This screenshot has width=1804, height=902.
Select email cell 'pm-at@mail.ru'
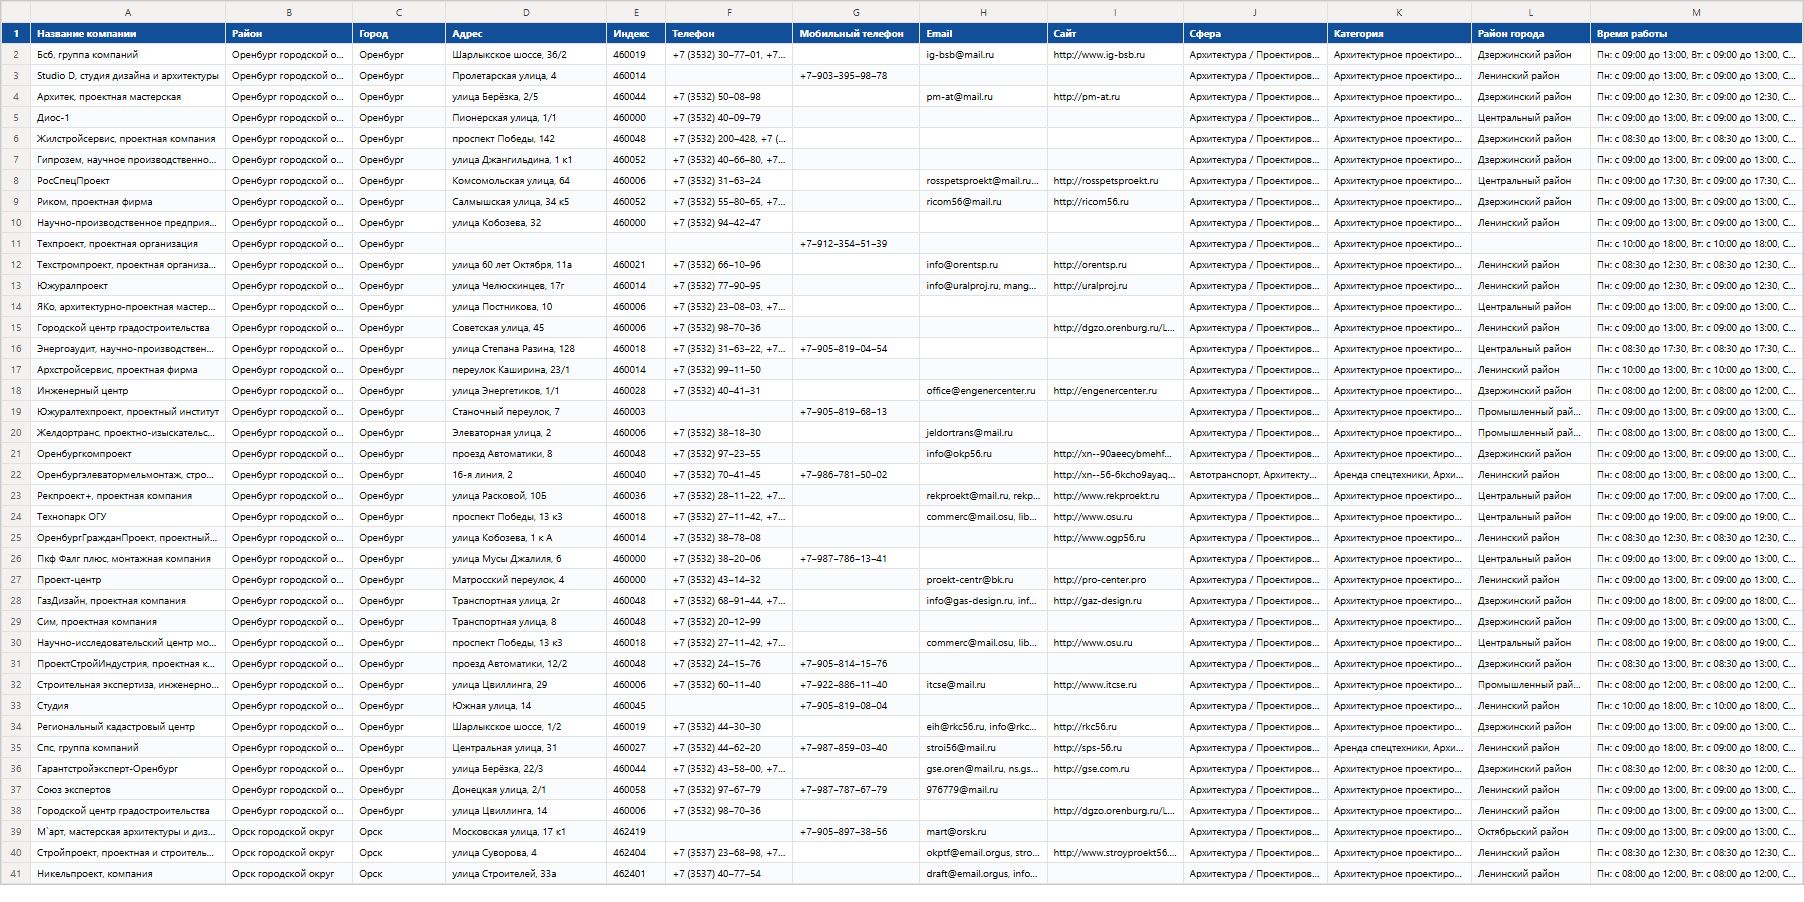pos(983,97)
